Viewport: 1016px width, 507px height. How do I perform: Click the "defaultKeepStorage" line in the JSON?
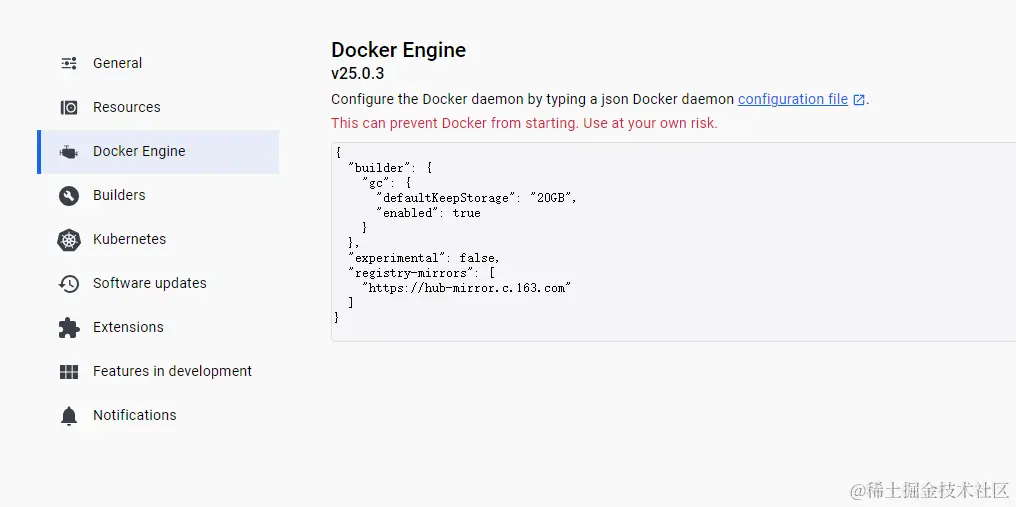(x=476, y=198)
